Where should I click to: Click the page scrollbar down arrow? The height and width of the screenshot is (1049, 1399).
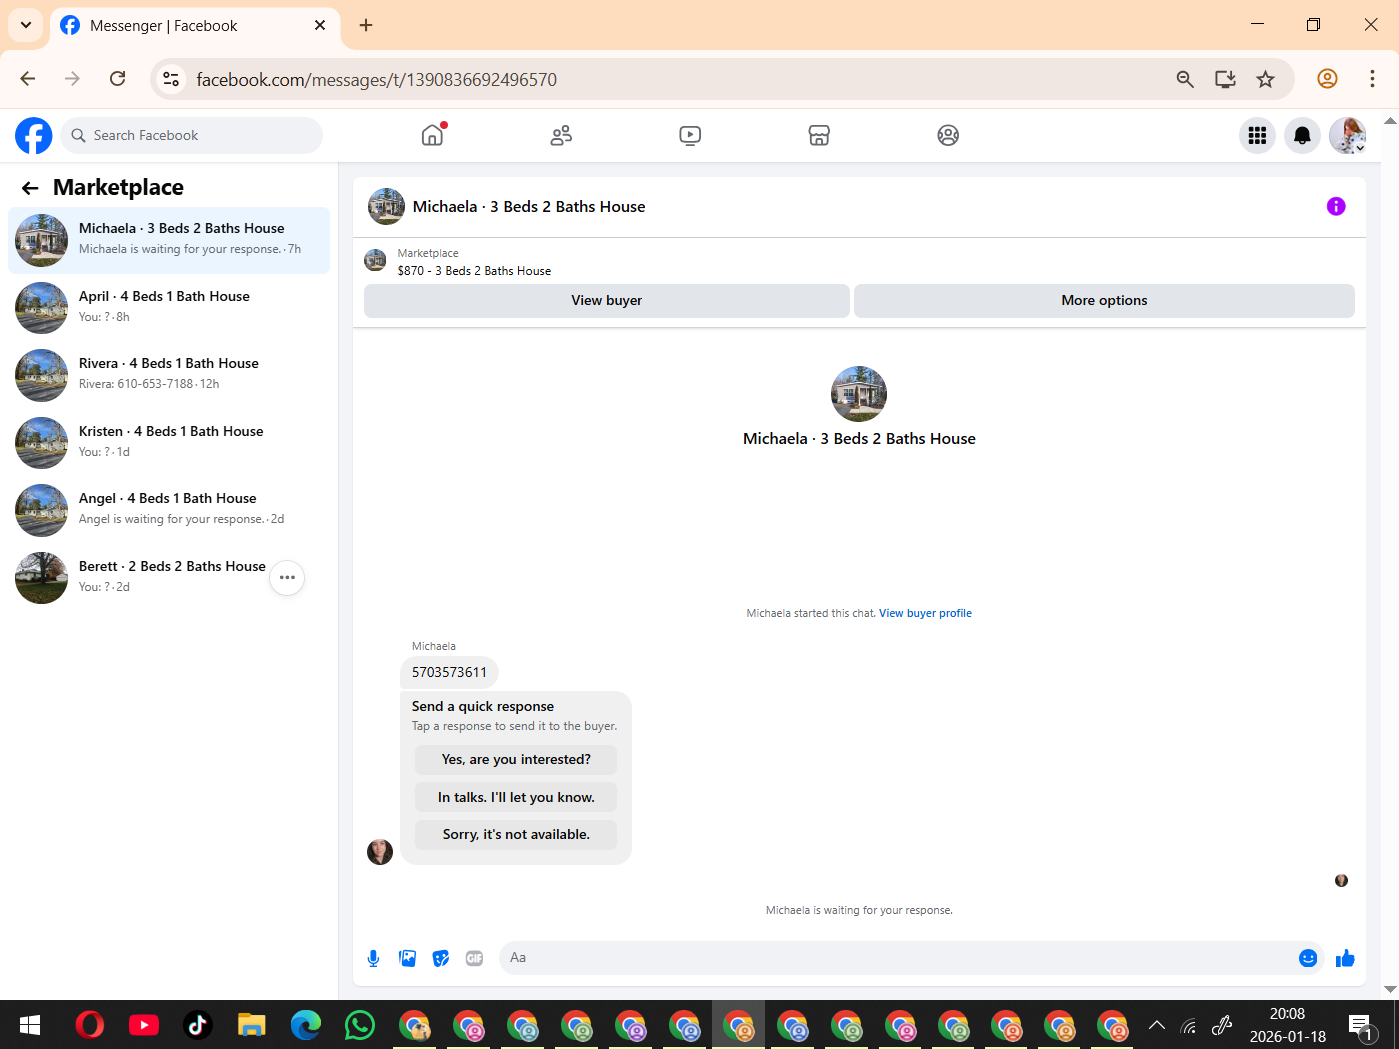1390,990
